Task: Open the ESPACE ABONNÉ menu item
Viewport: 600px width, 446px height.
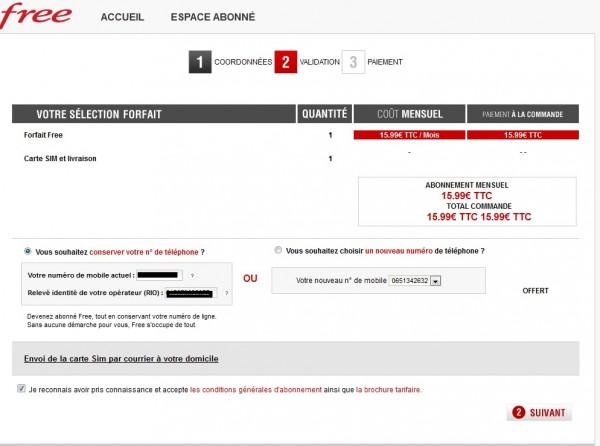Action: click(x=213, y=17)
